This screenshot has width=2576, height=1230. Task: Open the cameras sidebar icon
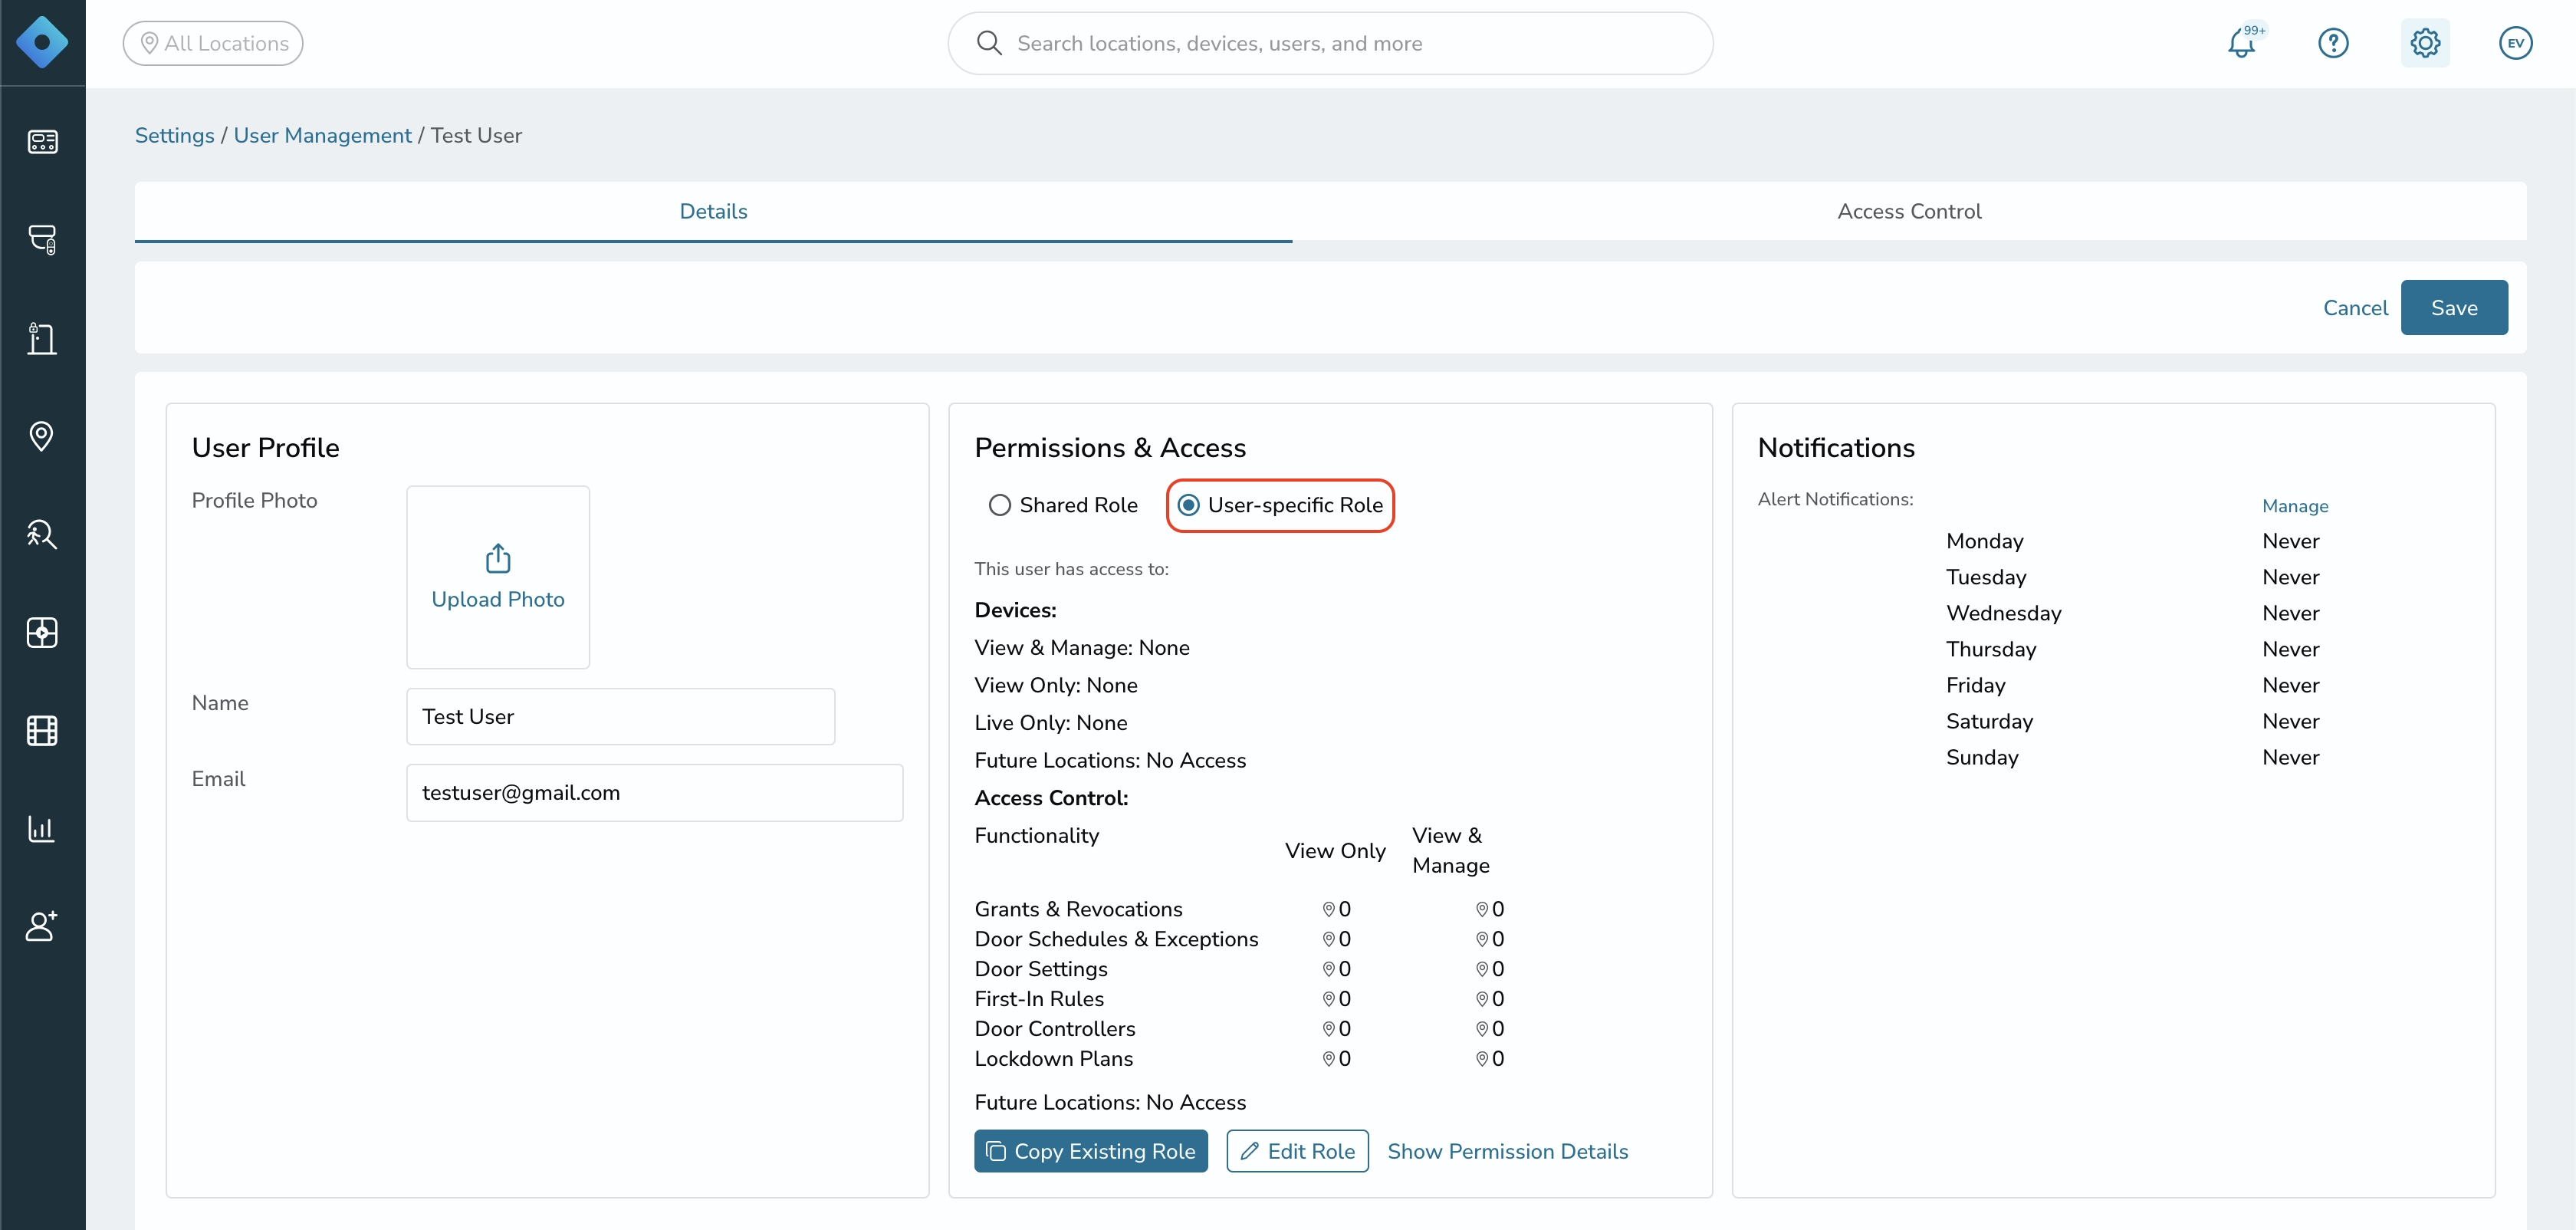[x=42, y=239]
